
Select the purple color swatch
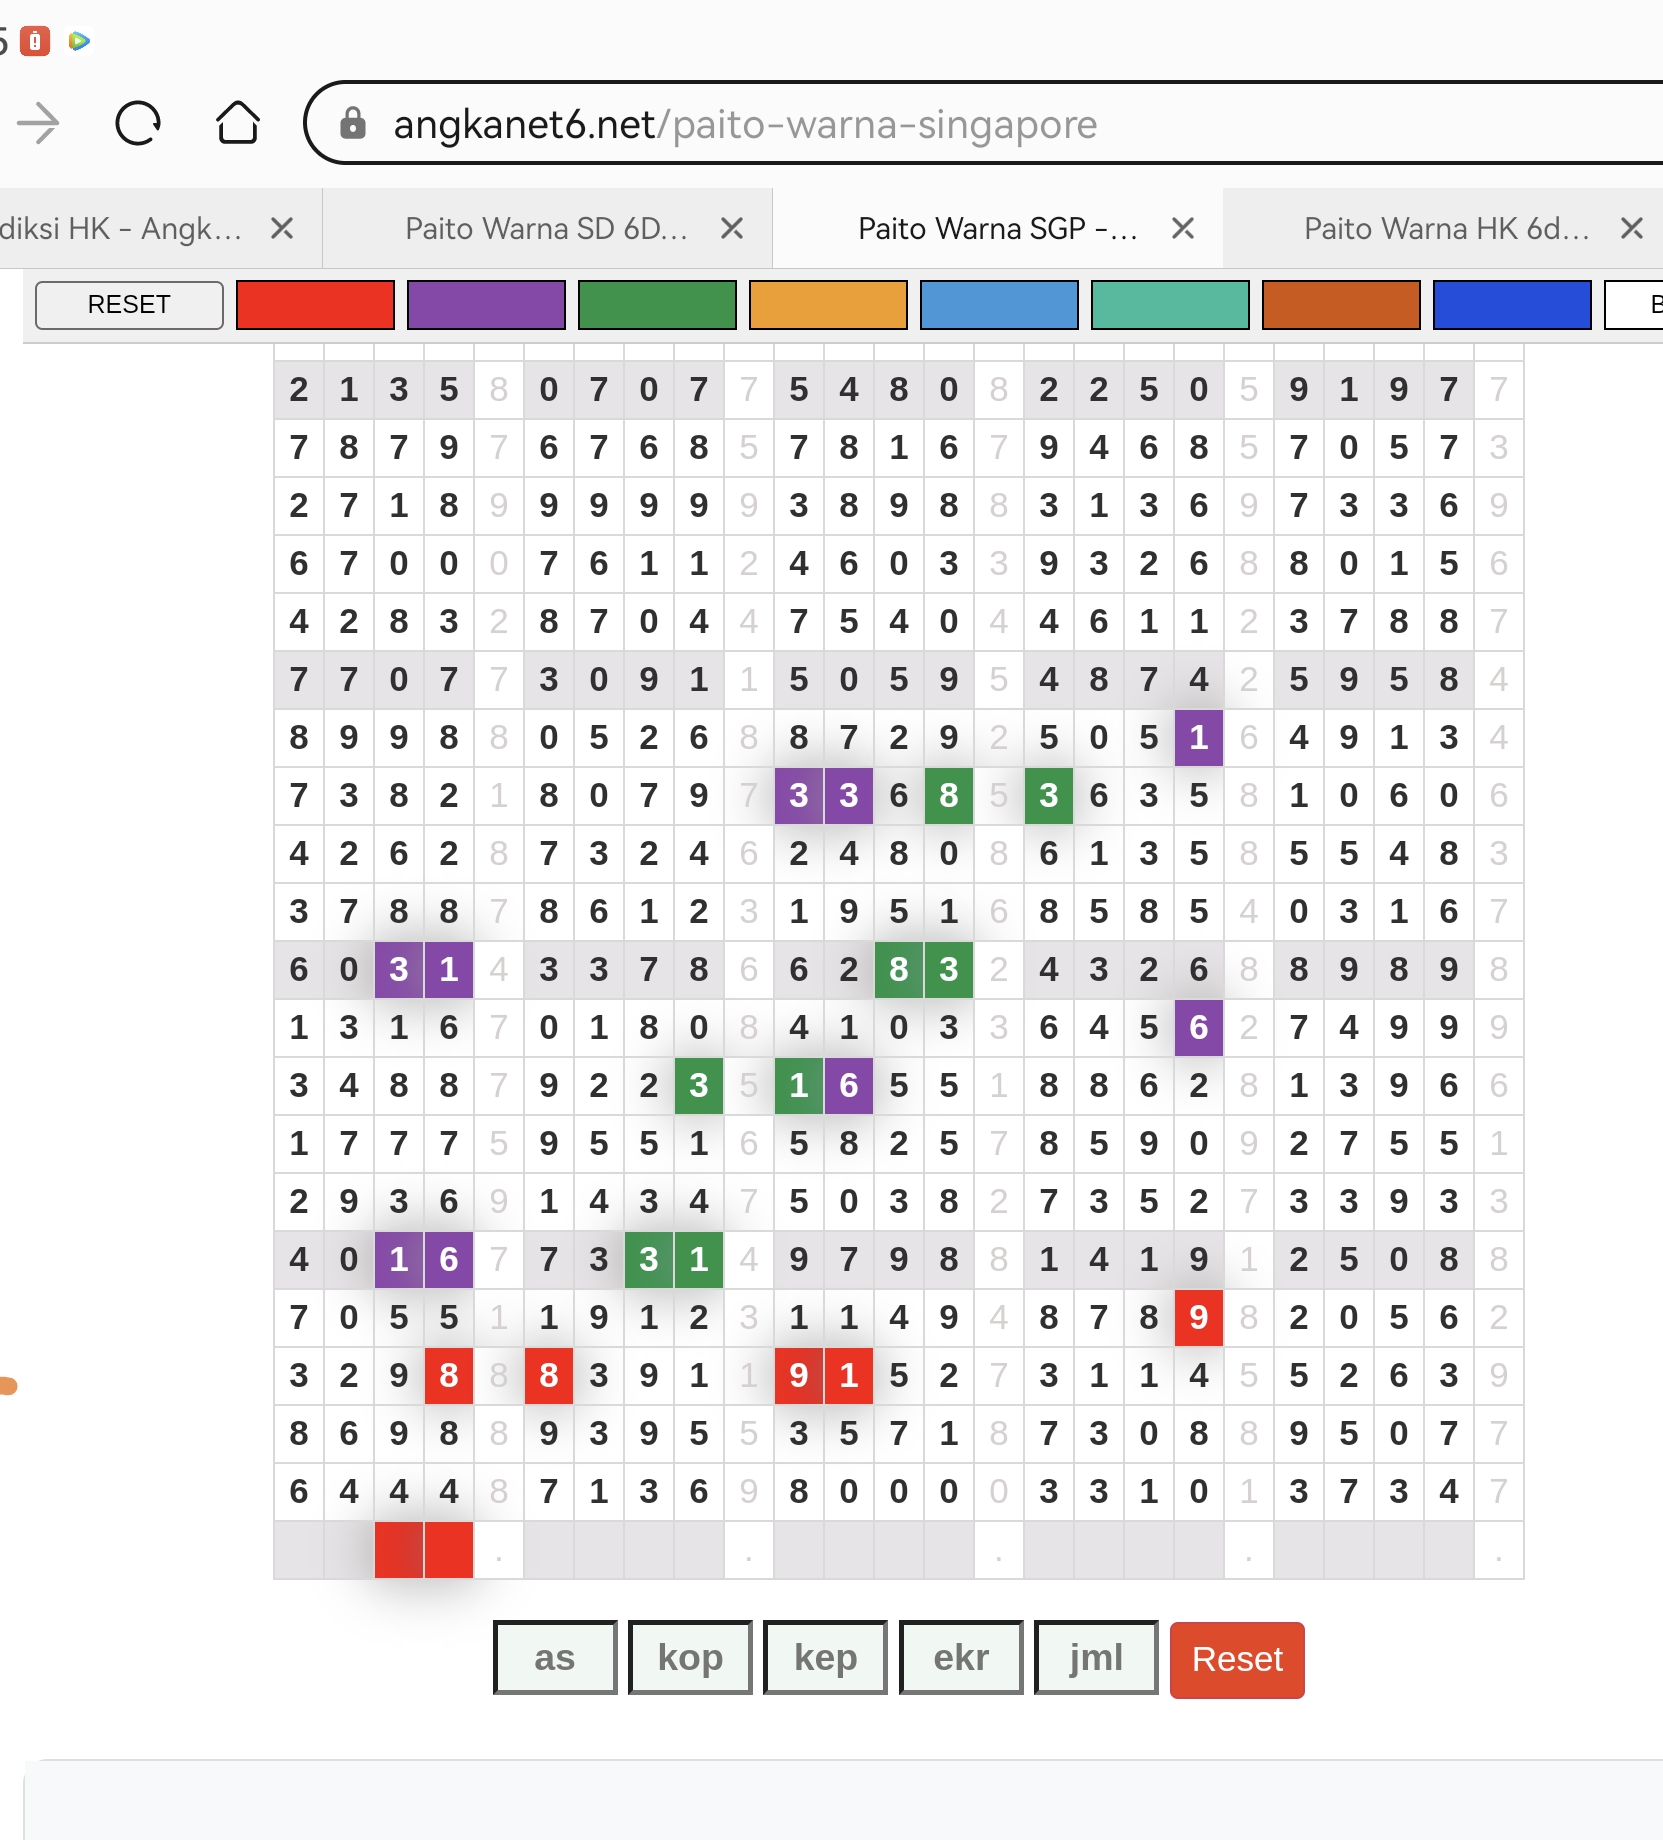coord(486,305)
